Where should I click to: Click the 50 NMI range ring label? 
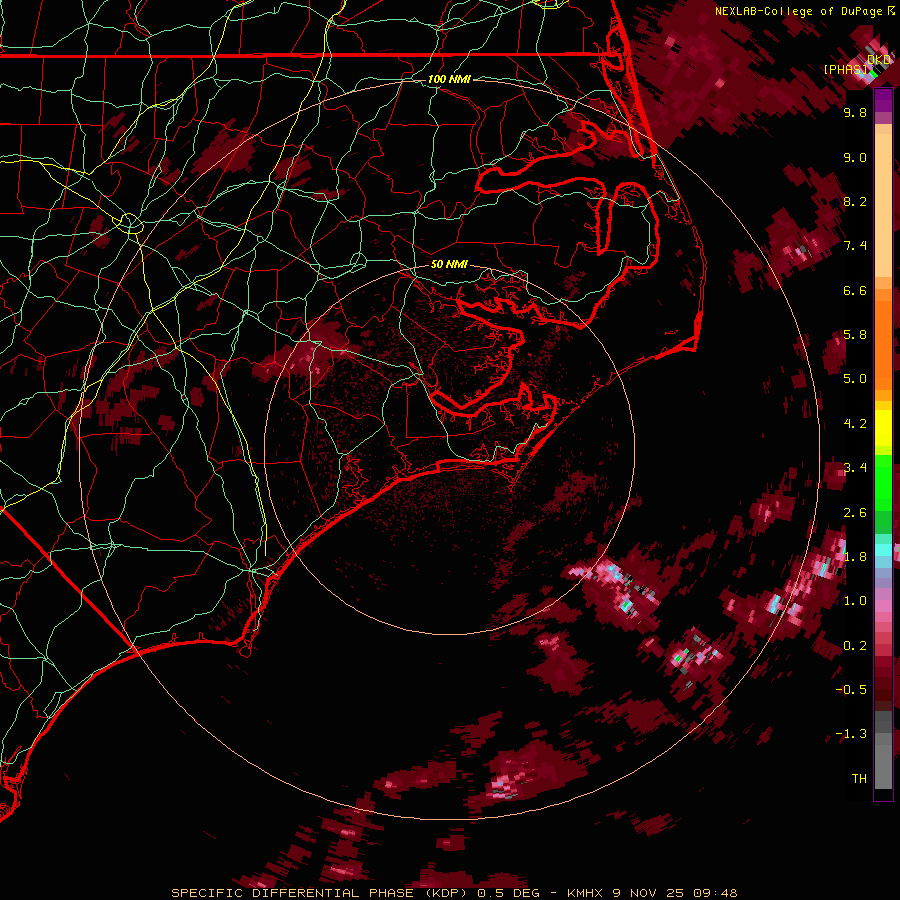pyautogui.click(x=449, y=264)
